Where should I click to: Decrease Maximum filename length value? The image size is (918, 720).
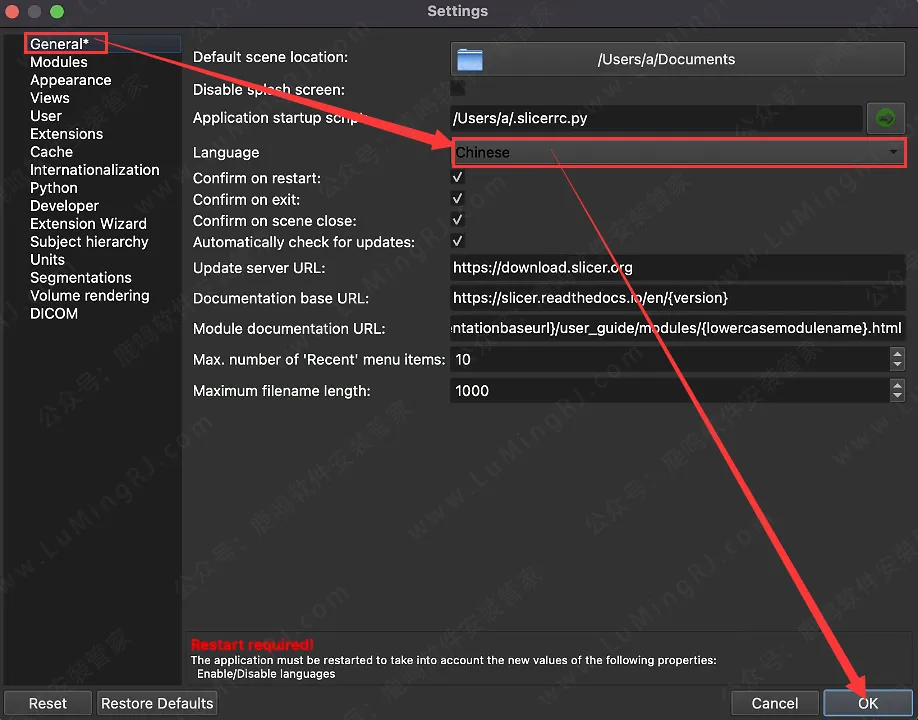[x=897, y=396]
